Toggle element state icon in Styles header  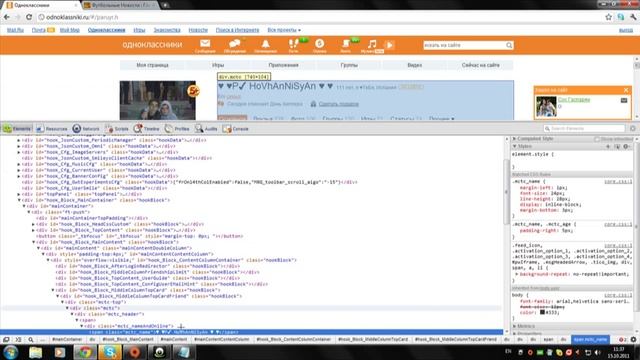tap(617, 146)
